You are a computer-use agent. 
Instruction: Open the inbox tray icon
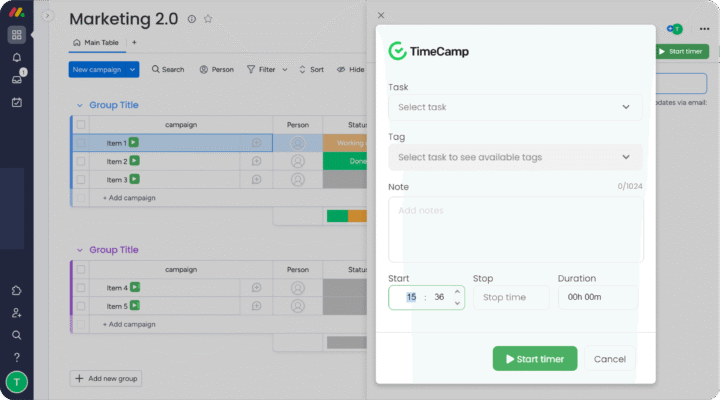(x=17, y=79)
